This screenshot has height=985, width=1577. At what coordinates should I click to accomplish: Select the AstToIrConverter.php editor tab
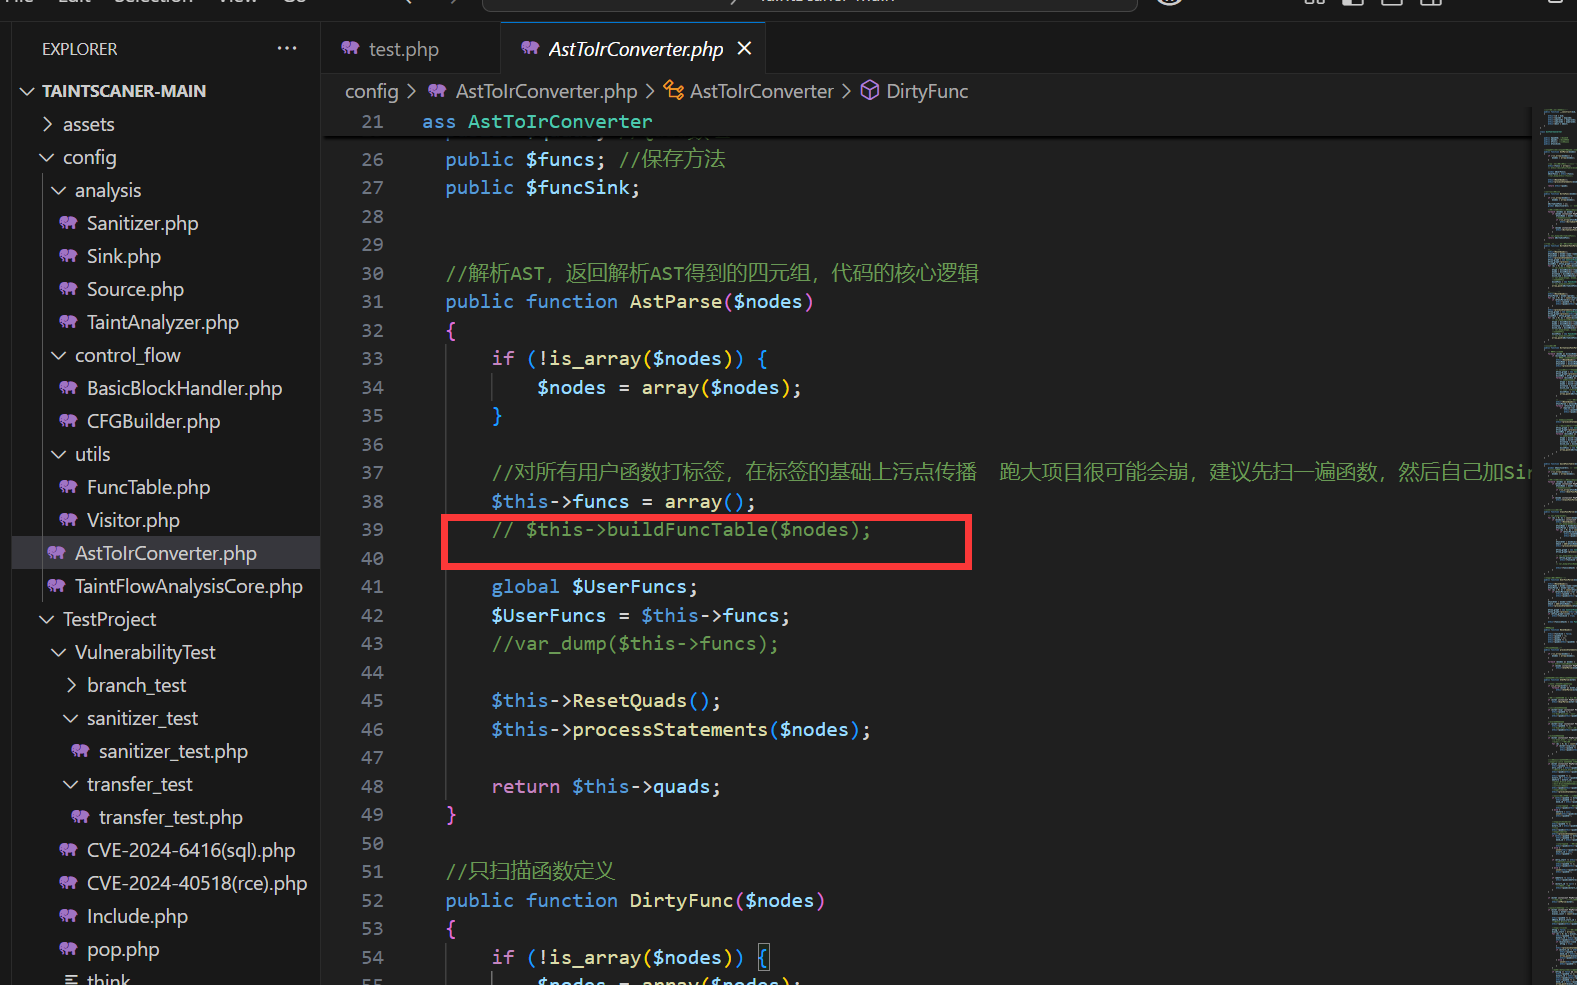pos(634,49)
